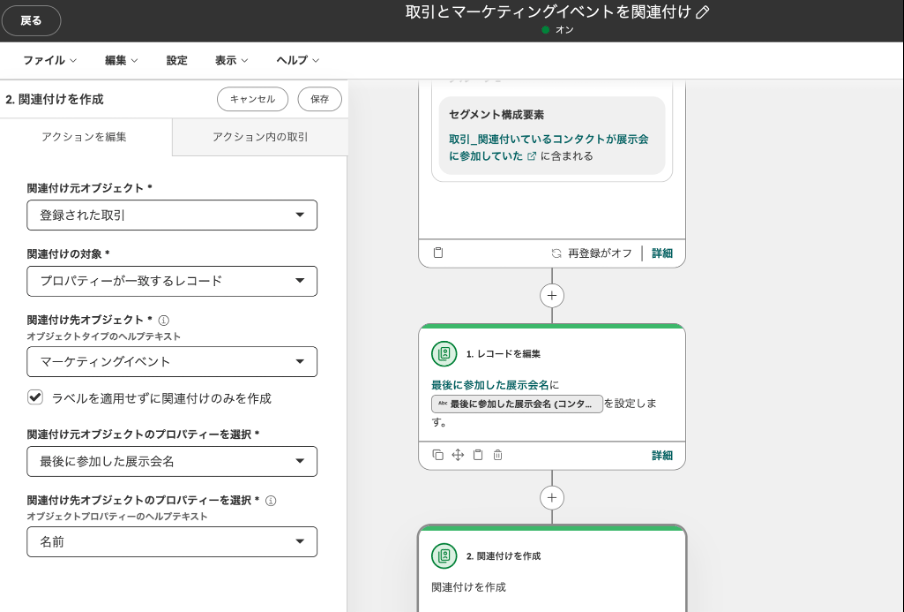Open the 編集 menu
The height and width of the screenshot is (612, 904).
(x=121, y=60)
